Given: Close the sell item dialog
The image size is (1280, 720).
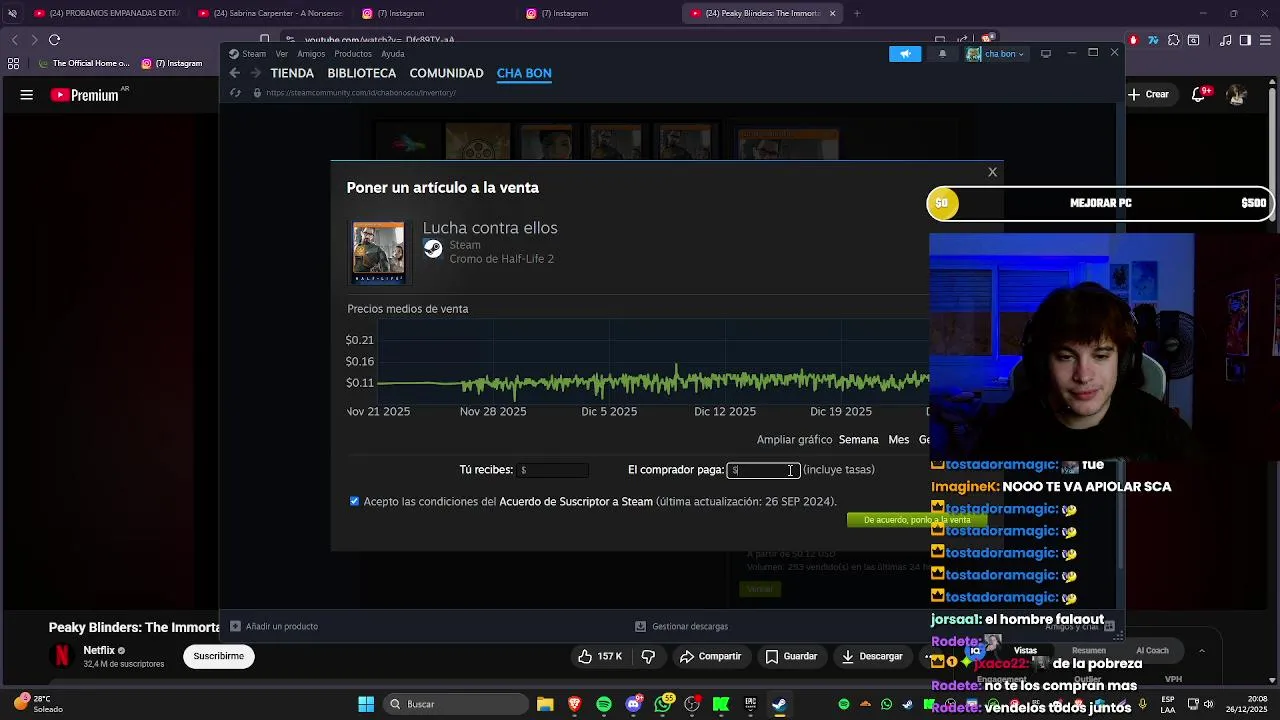Looking at the screenshot, I should coord(992,172).
